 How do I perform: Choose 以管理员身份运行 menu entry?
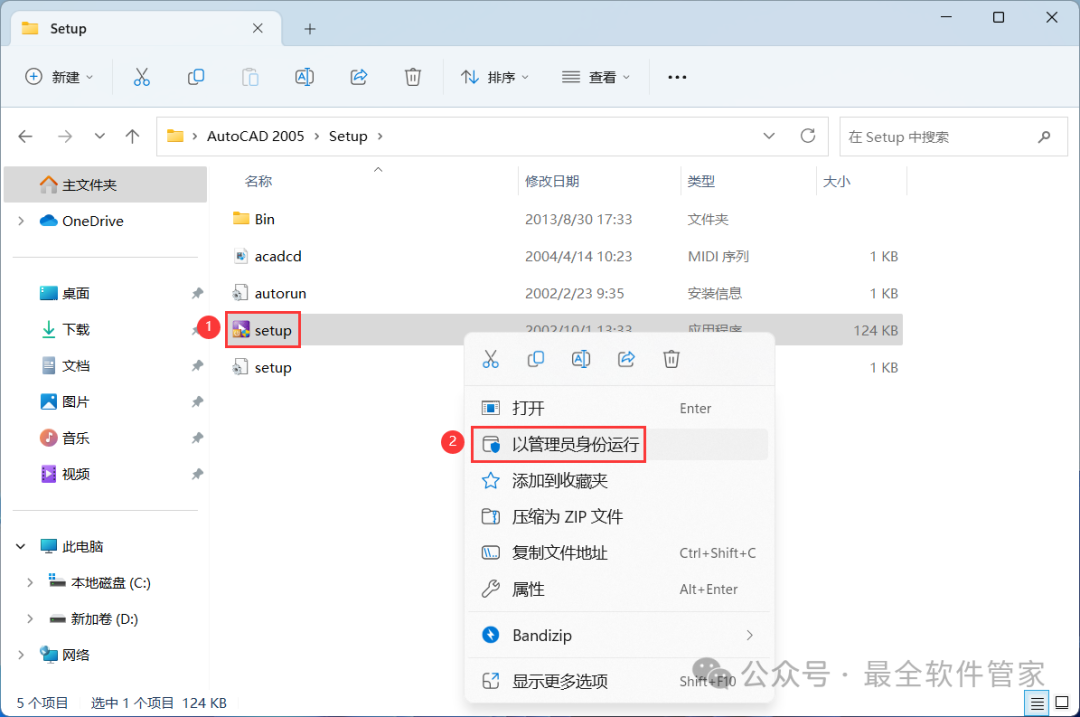pos(618,445)
